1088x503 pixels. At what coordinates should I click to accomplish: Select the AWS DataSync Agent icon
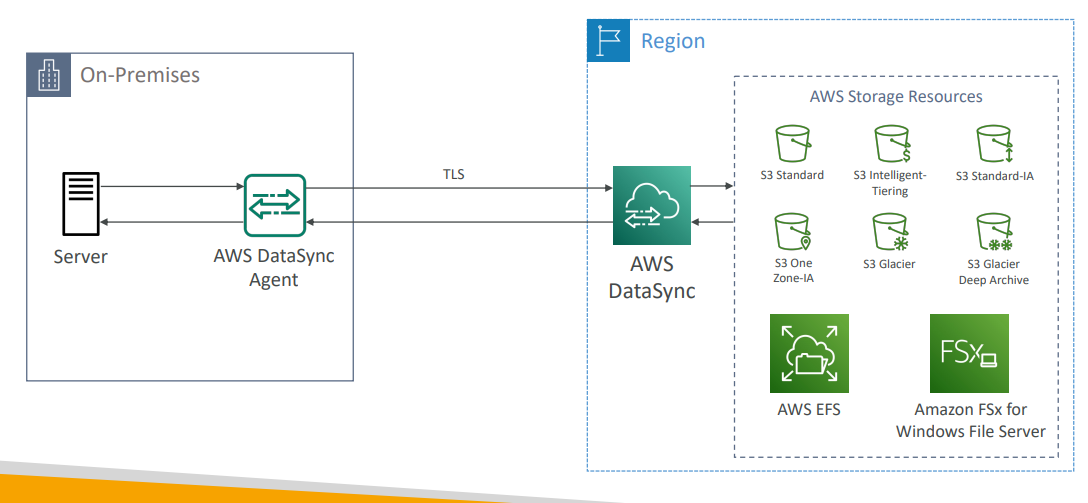(x=274, y=205)
